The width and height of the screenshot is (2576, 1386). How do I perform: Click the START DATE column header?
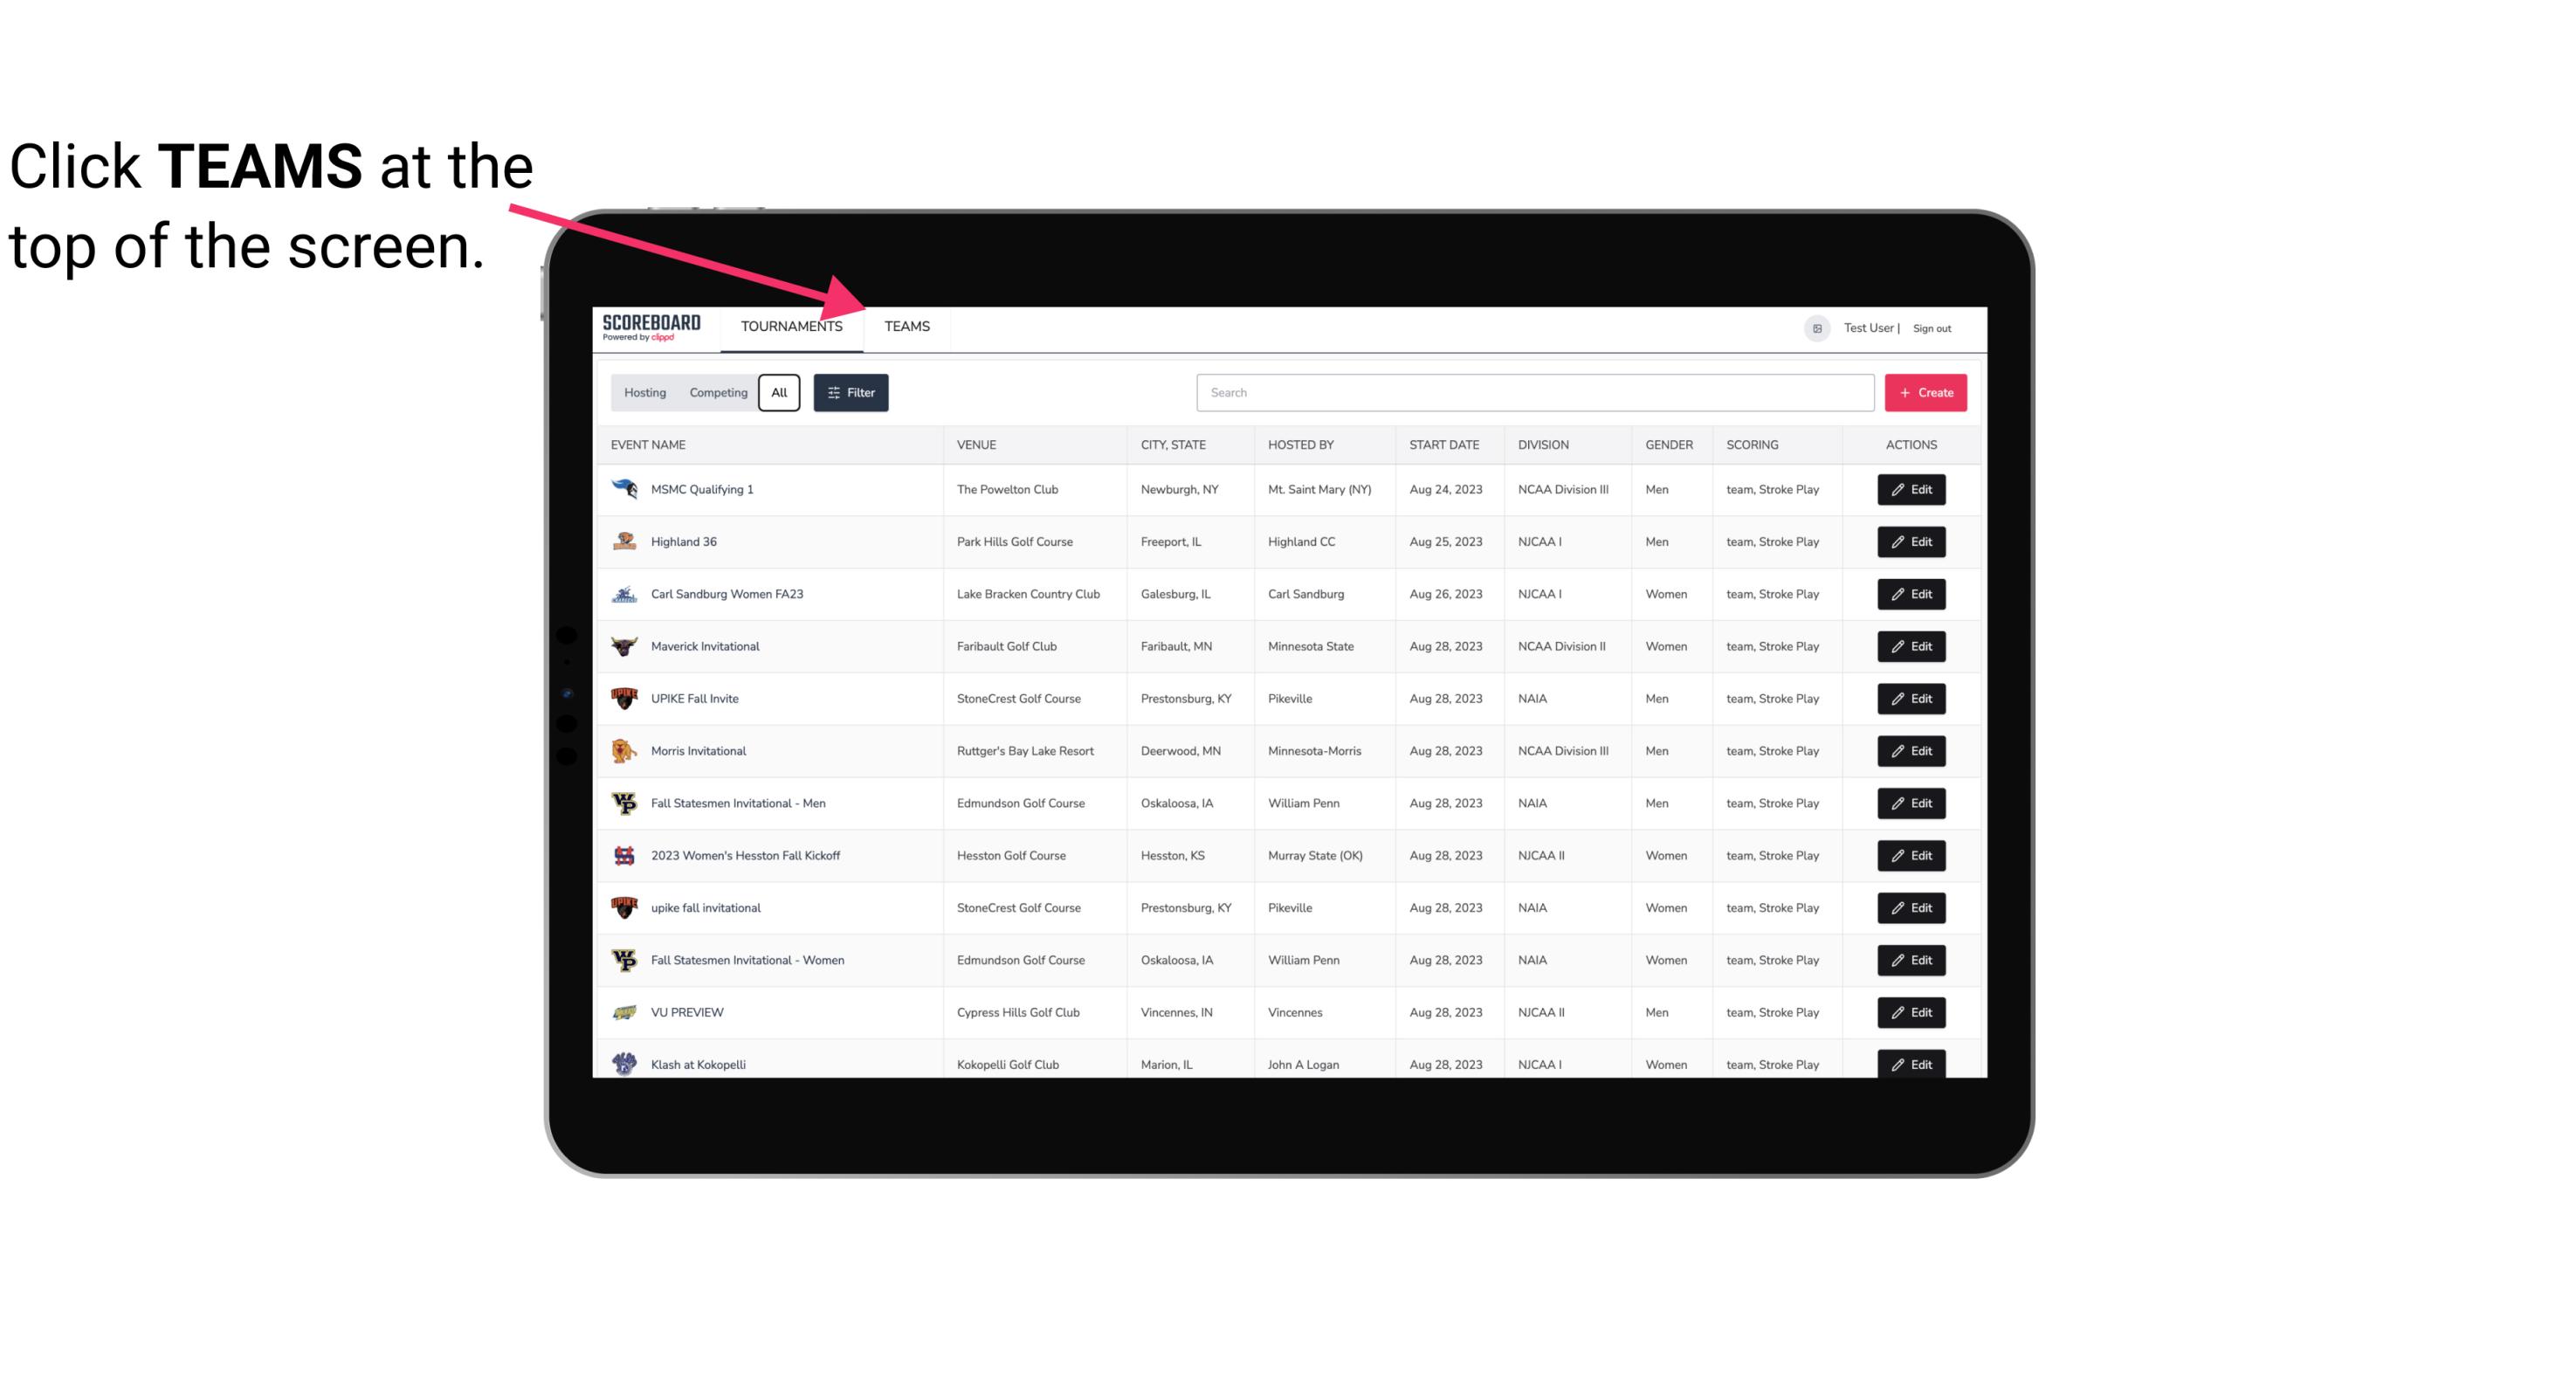(1443, 444)
